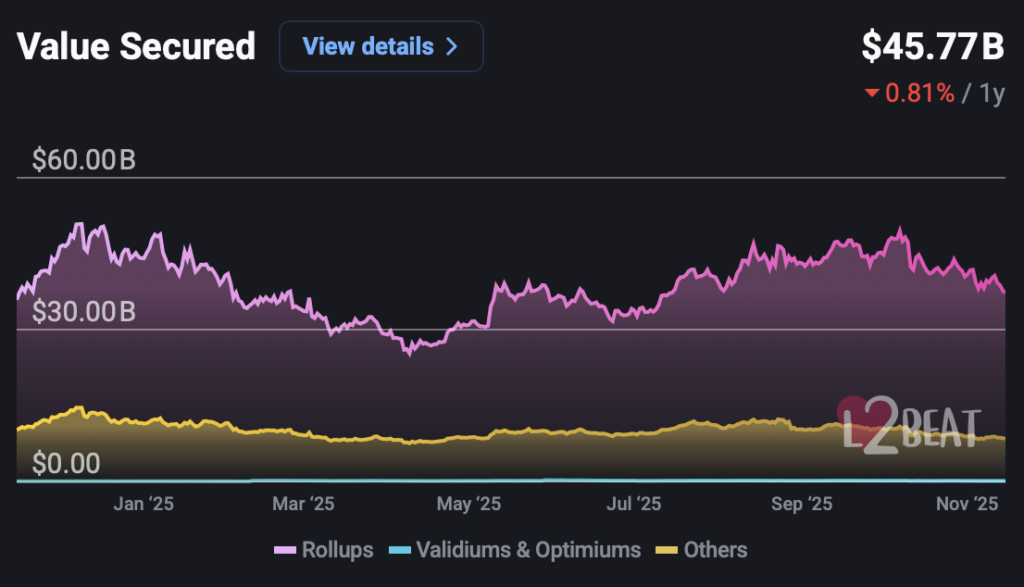Click the 1y time range label
This screenshot has height=587, width=1024.
991,94
